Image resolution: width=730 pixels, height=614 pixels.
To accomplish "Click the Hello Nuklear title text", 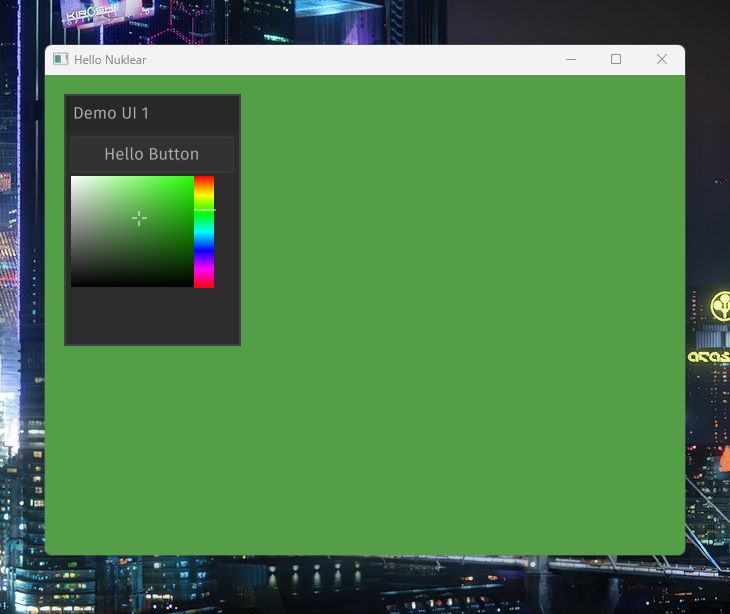I will (110, 60).
